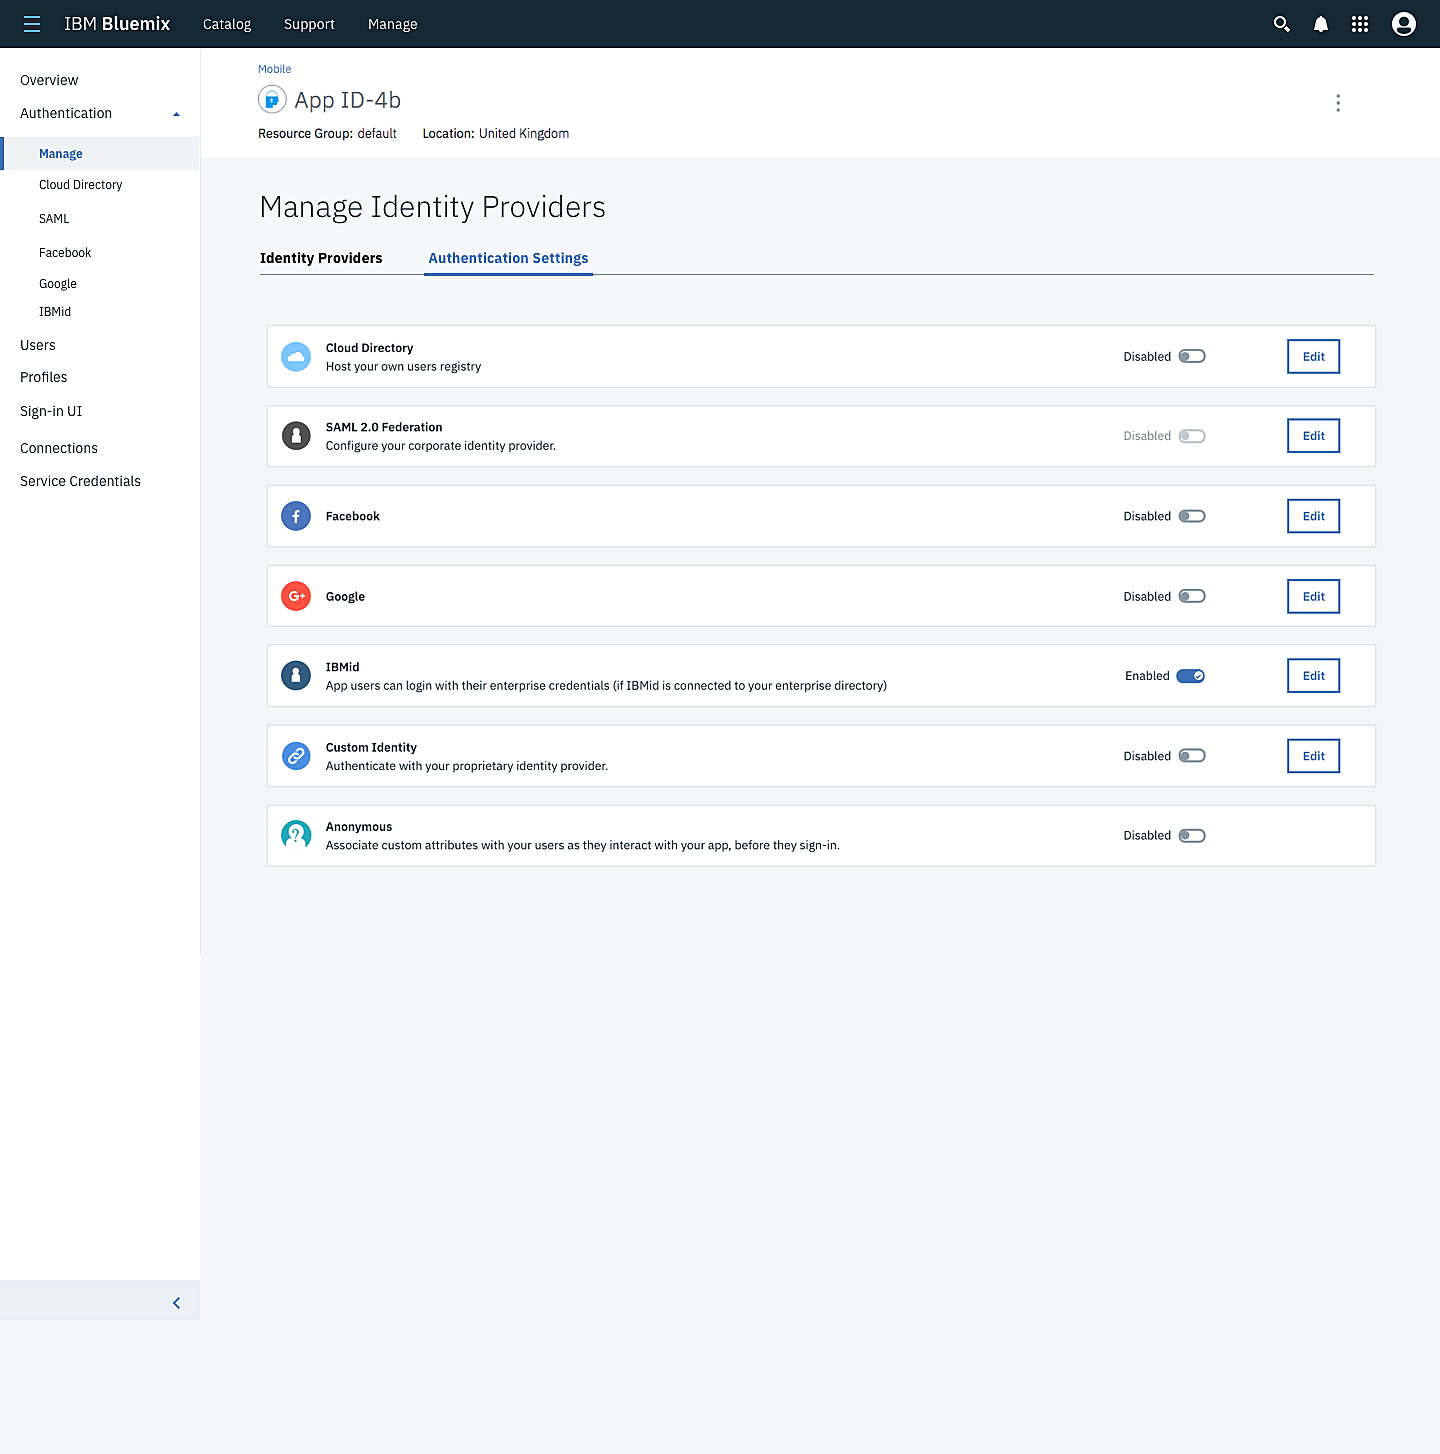This screenshot has height=1454, width=1440.
Task: Click Edit for Google
Action: [1313, 596]
